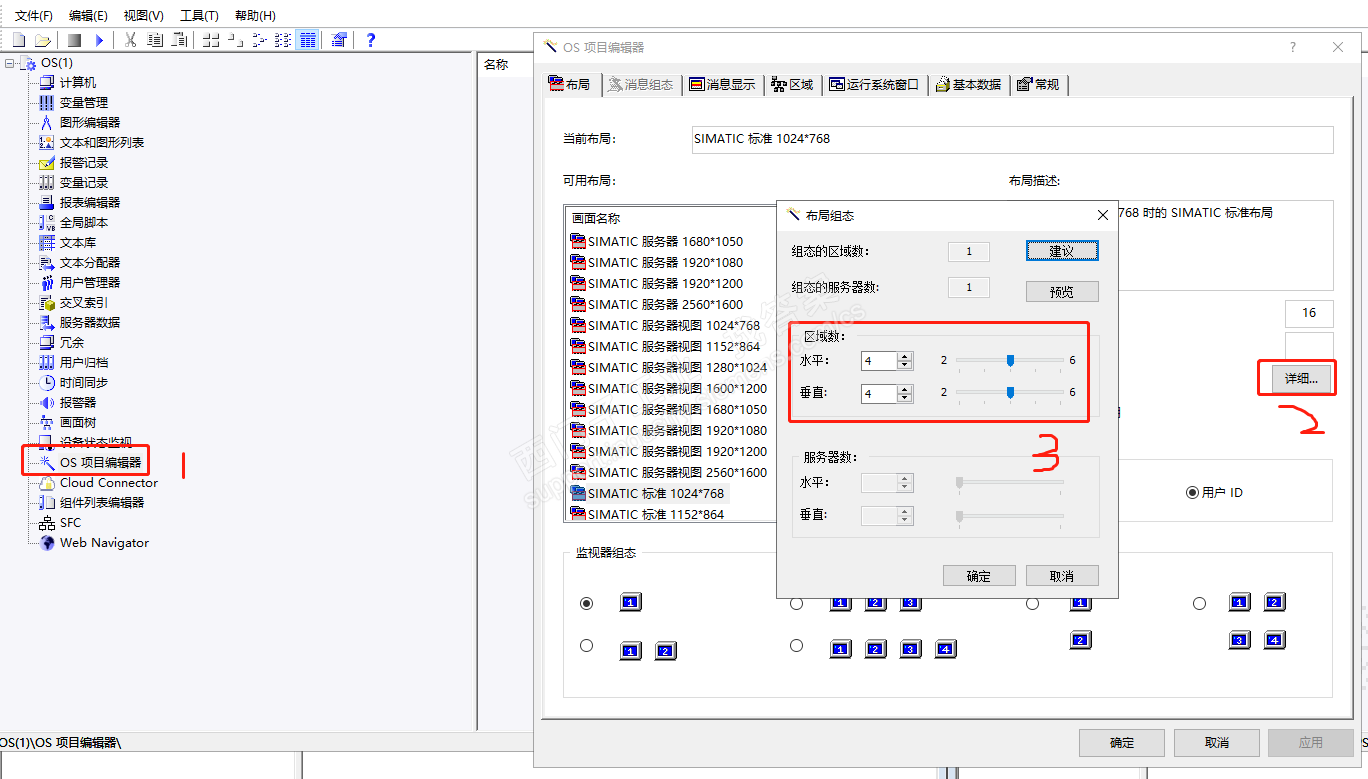Click the 报表编辑器 icon in tree

(47, 202)
